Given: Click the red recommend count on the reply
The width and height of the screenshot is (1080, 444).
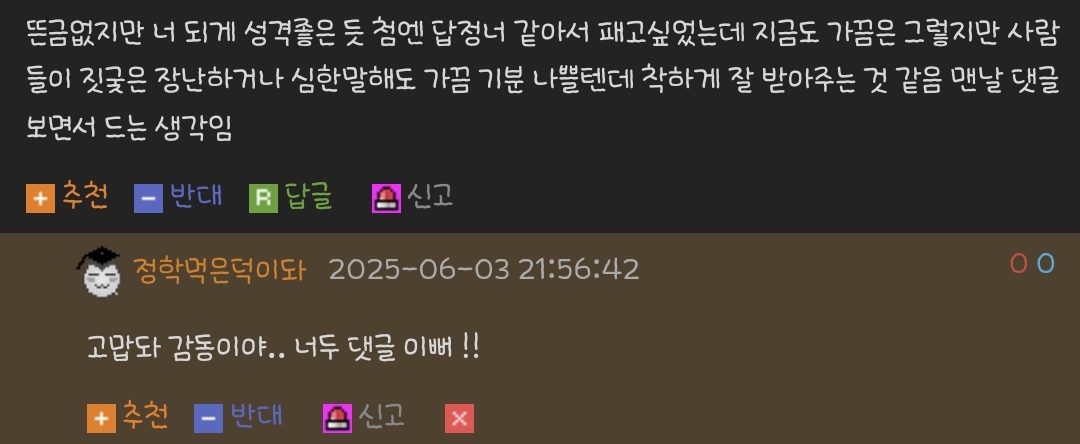Looking at the screenshot, I should [1019, 264].
